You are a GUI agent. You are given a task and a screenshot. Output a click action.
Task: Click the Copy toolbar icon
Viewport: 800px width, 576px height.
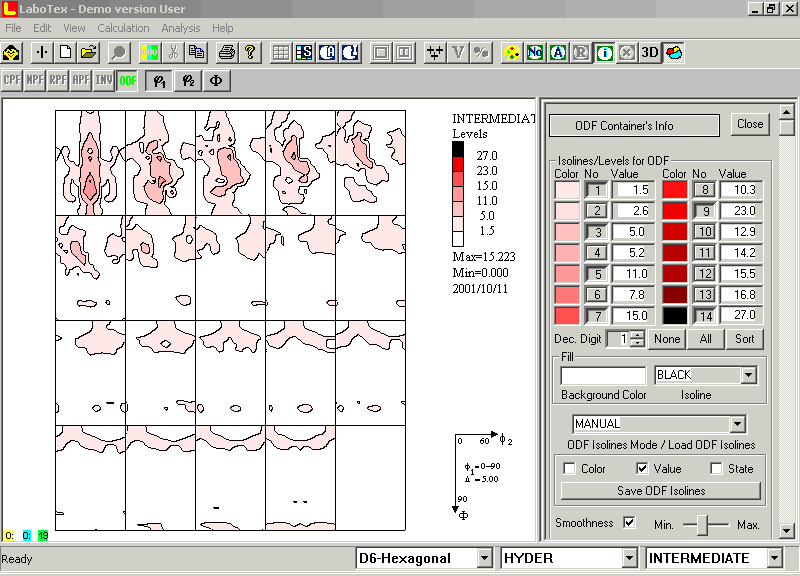[196, 52]
